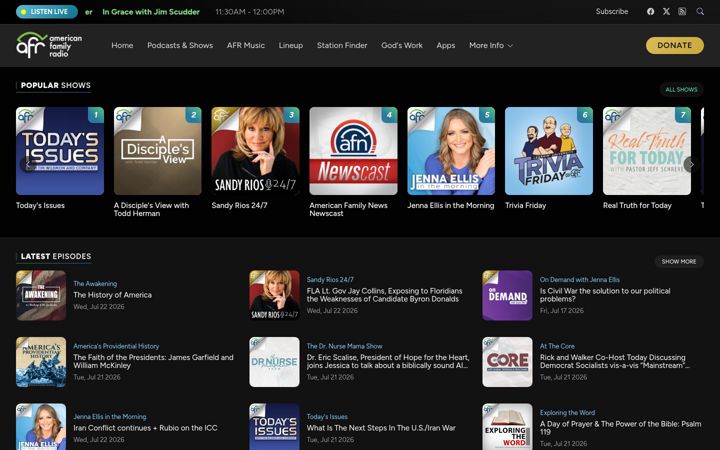Click the RSS feed icon
Viewport: 720px width, 450px height.
tap(682, 11)
